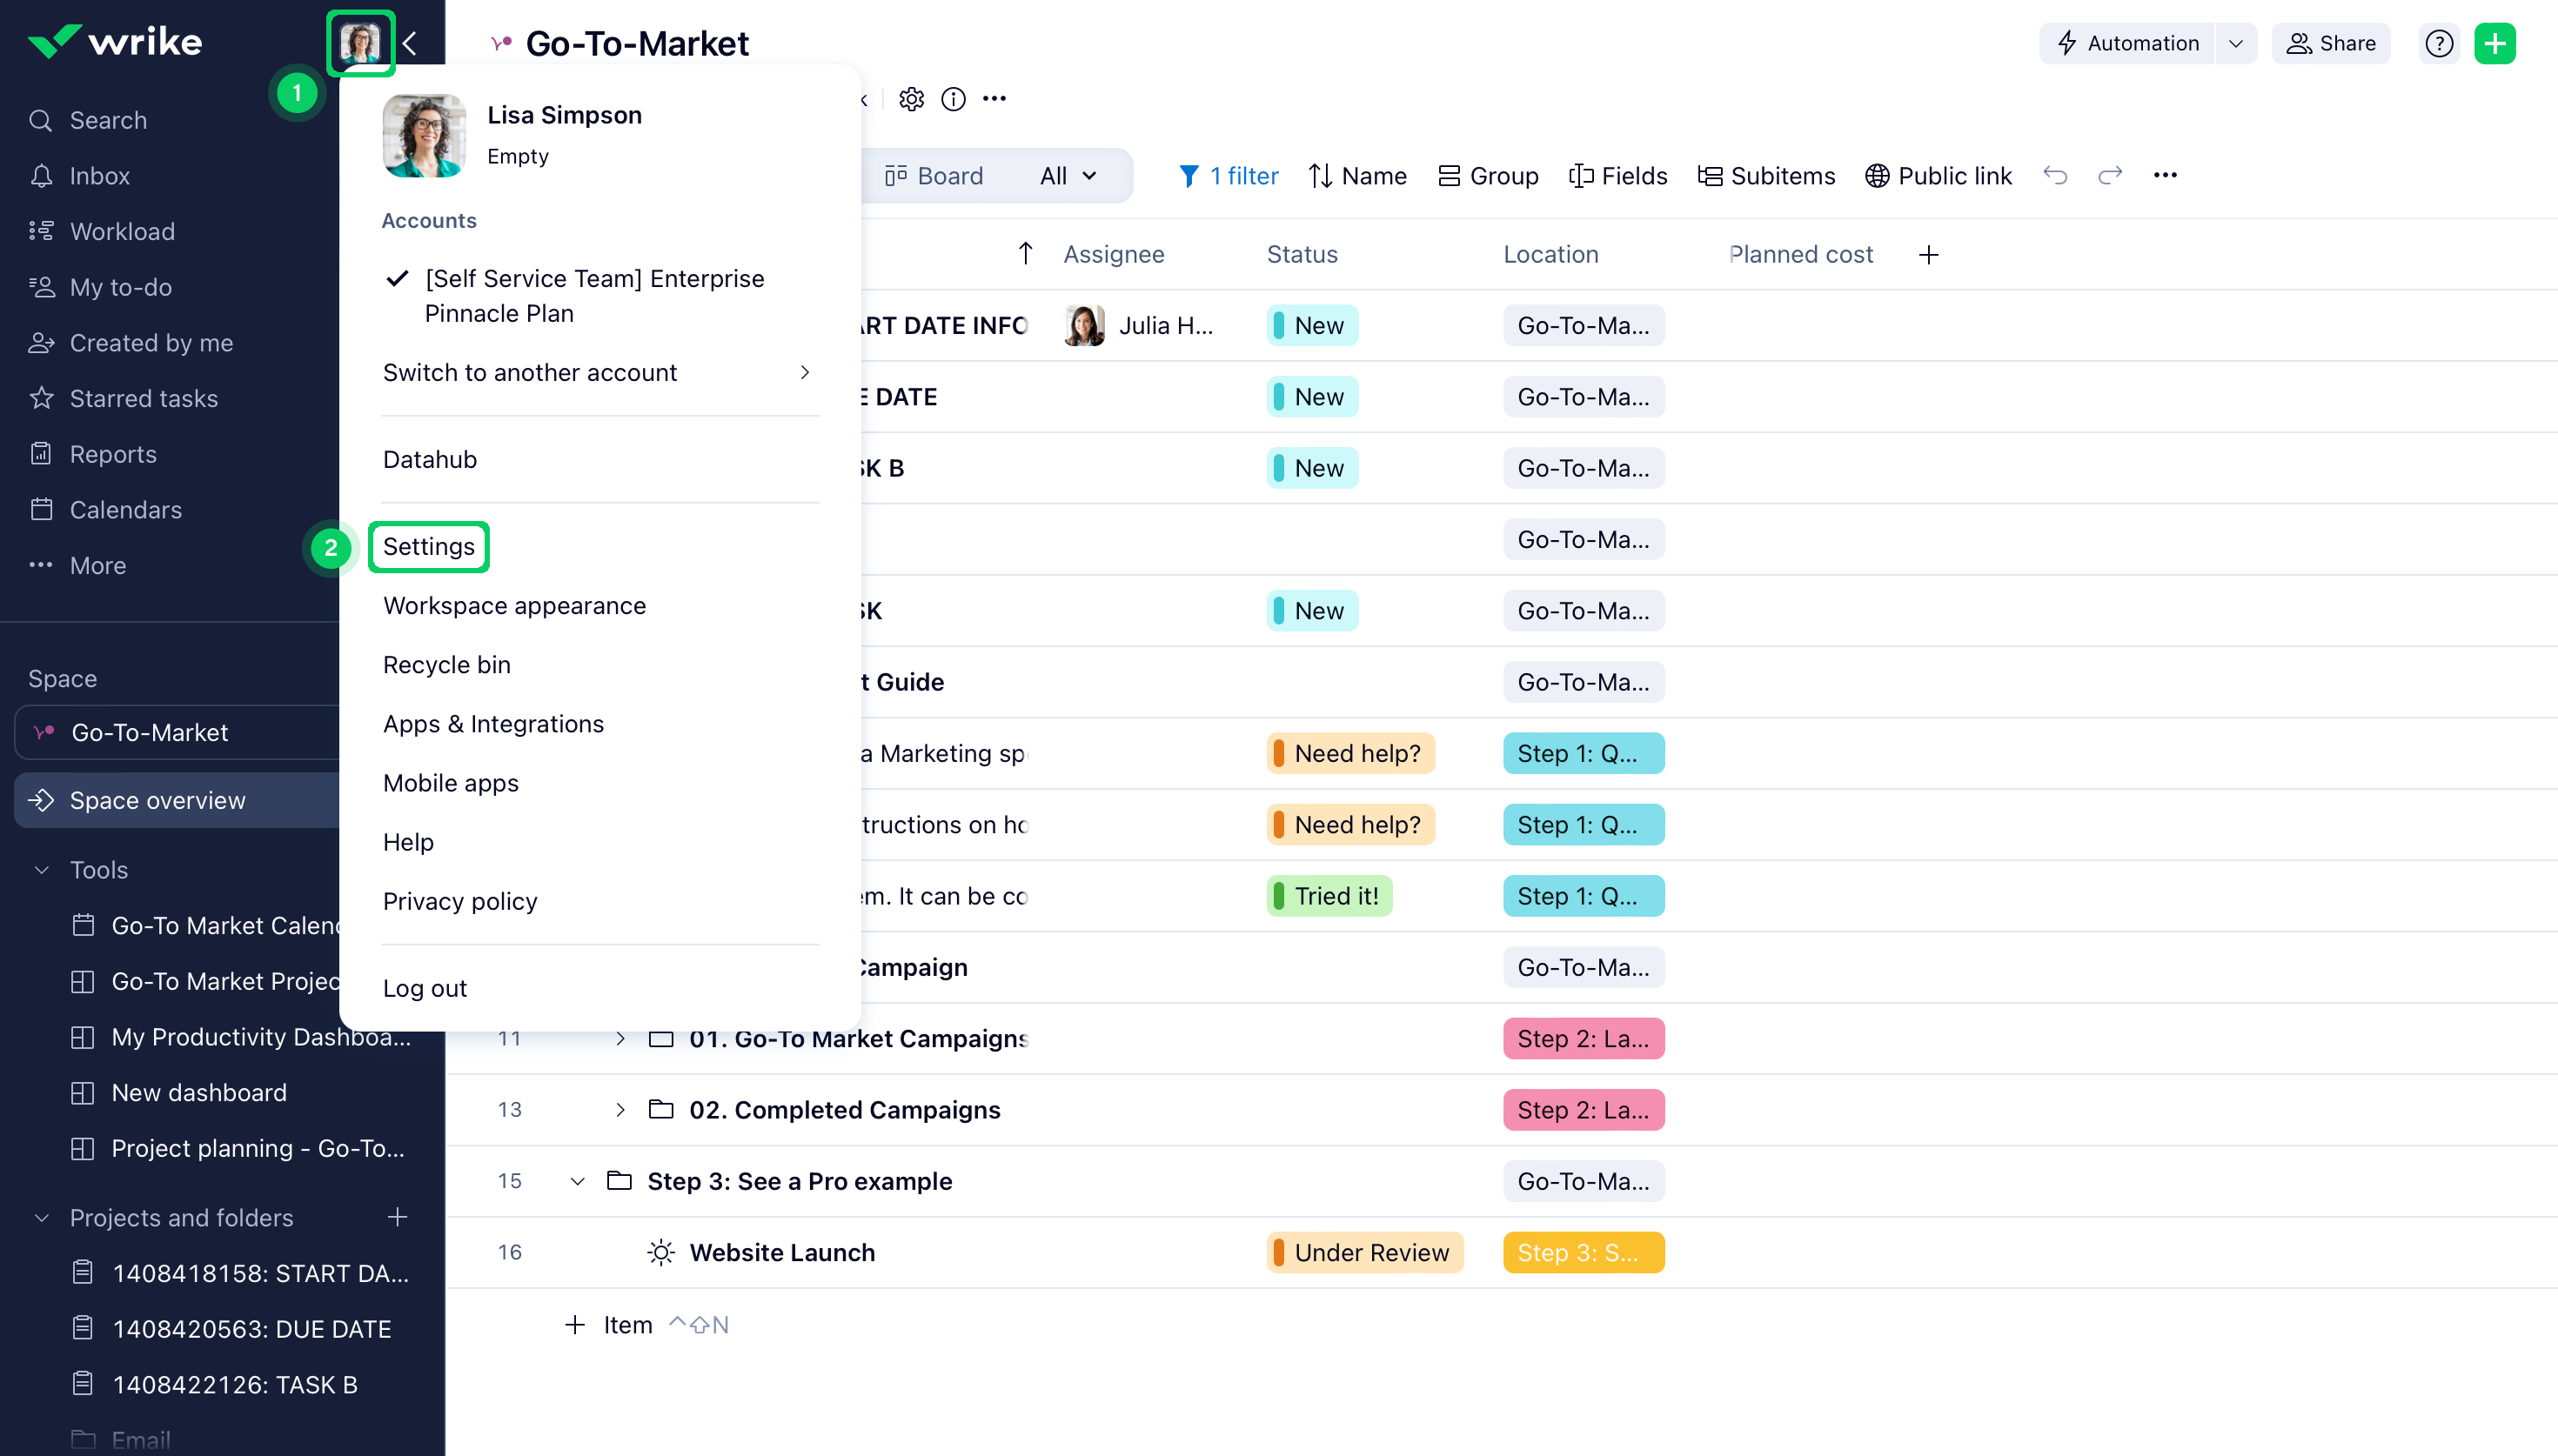
Task: Click the undo arrow in toolbar
Action: [2054, 175]
